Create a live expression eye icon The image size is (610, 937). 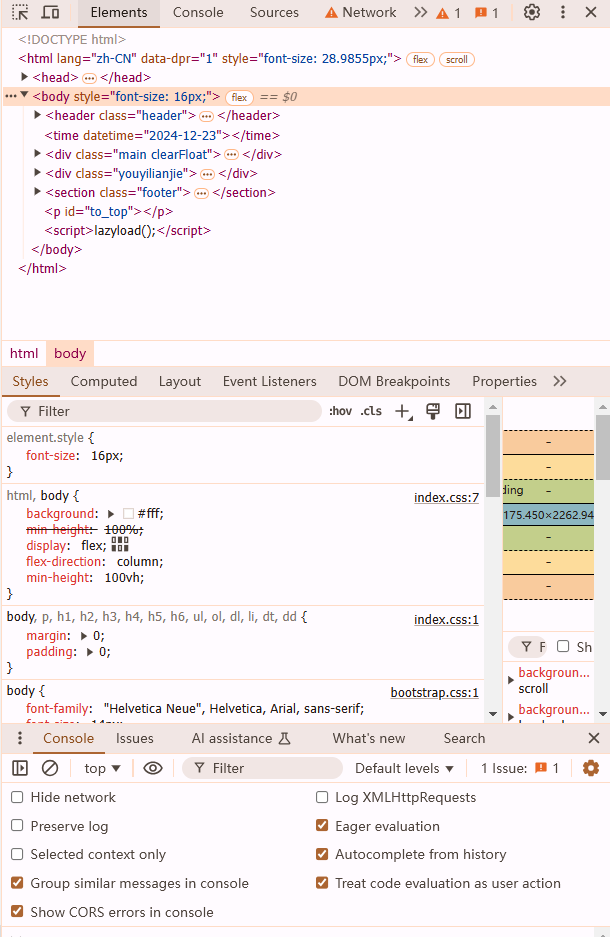point(153,768)
